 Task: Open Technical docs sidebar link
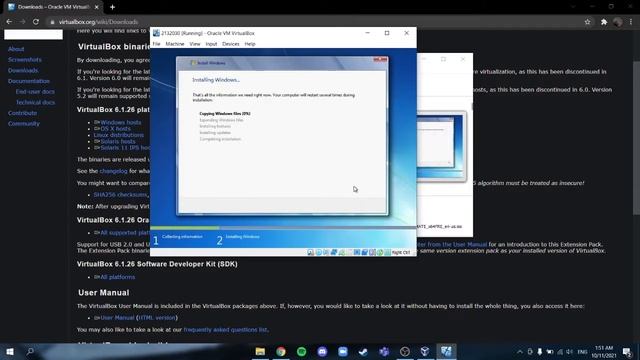click(36, 102)
